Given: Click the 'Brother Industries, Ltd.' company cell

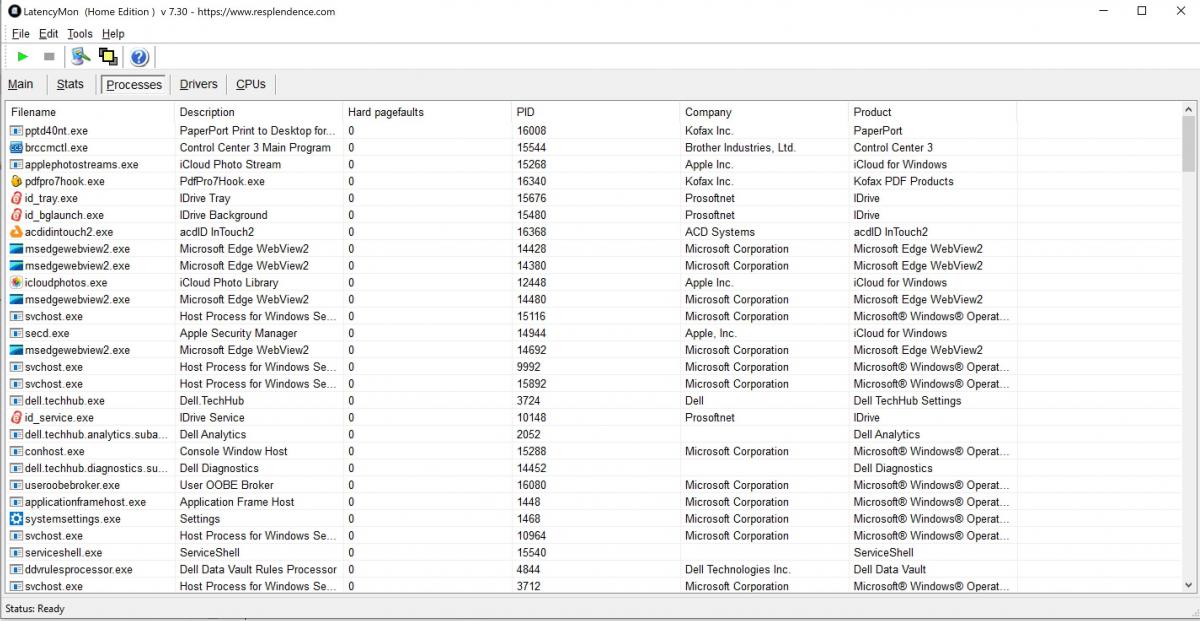Looking at the screenshot, I should (x=740, y=148).
